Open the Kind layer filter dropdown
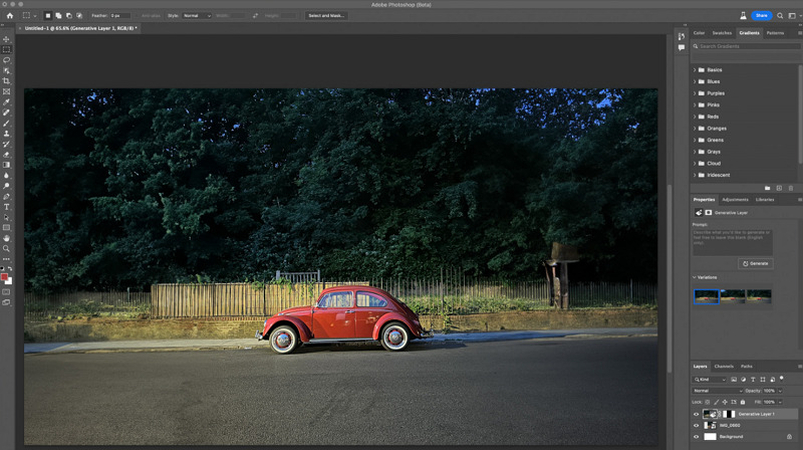The height and width of the screenshot is (450, 803). tap(710, 379)
